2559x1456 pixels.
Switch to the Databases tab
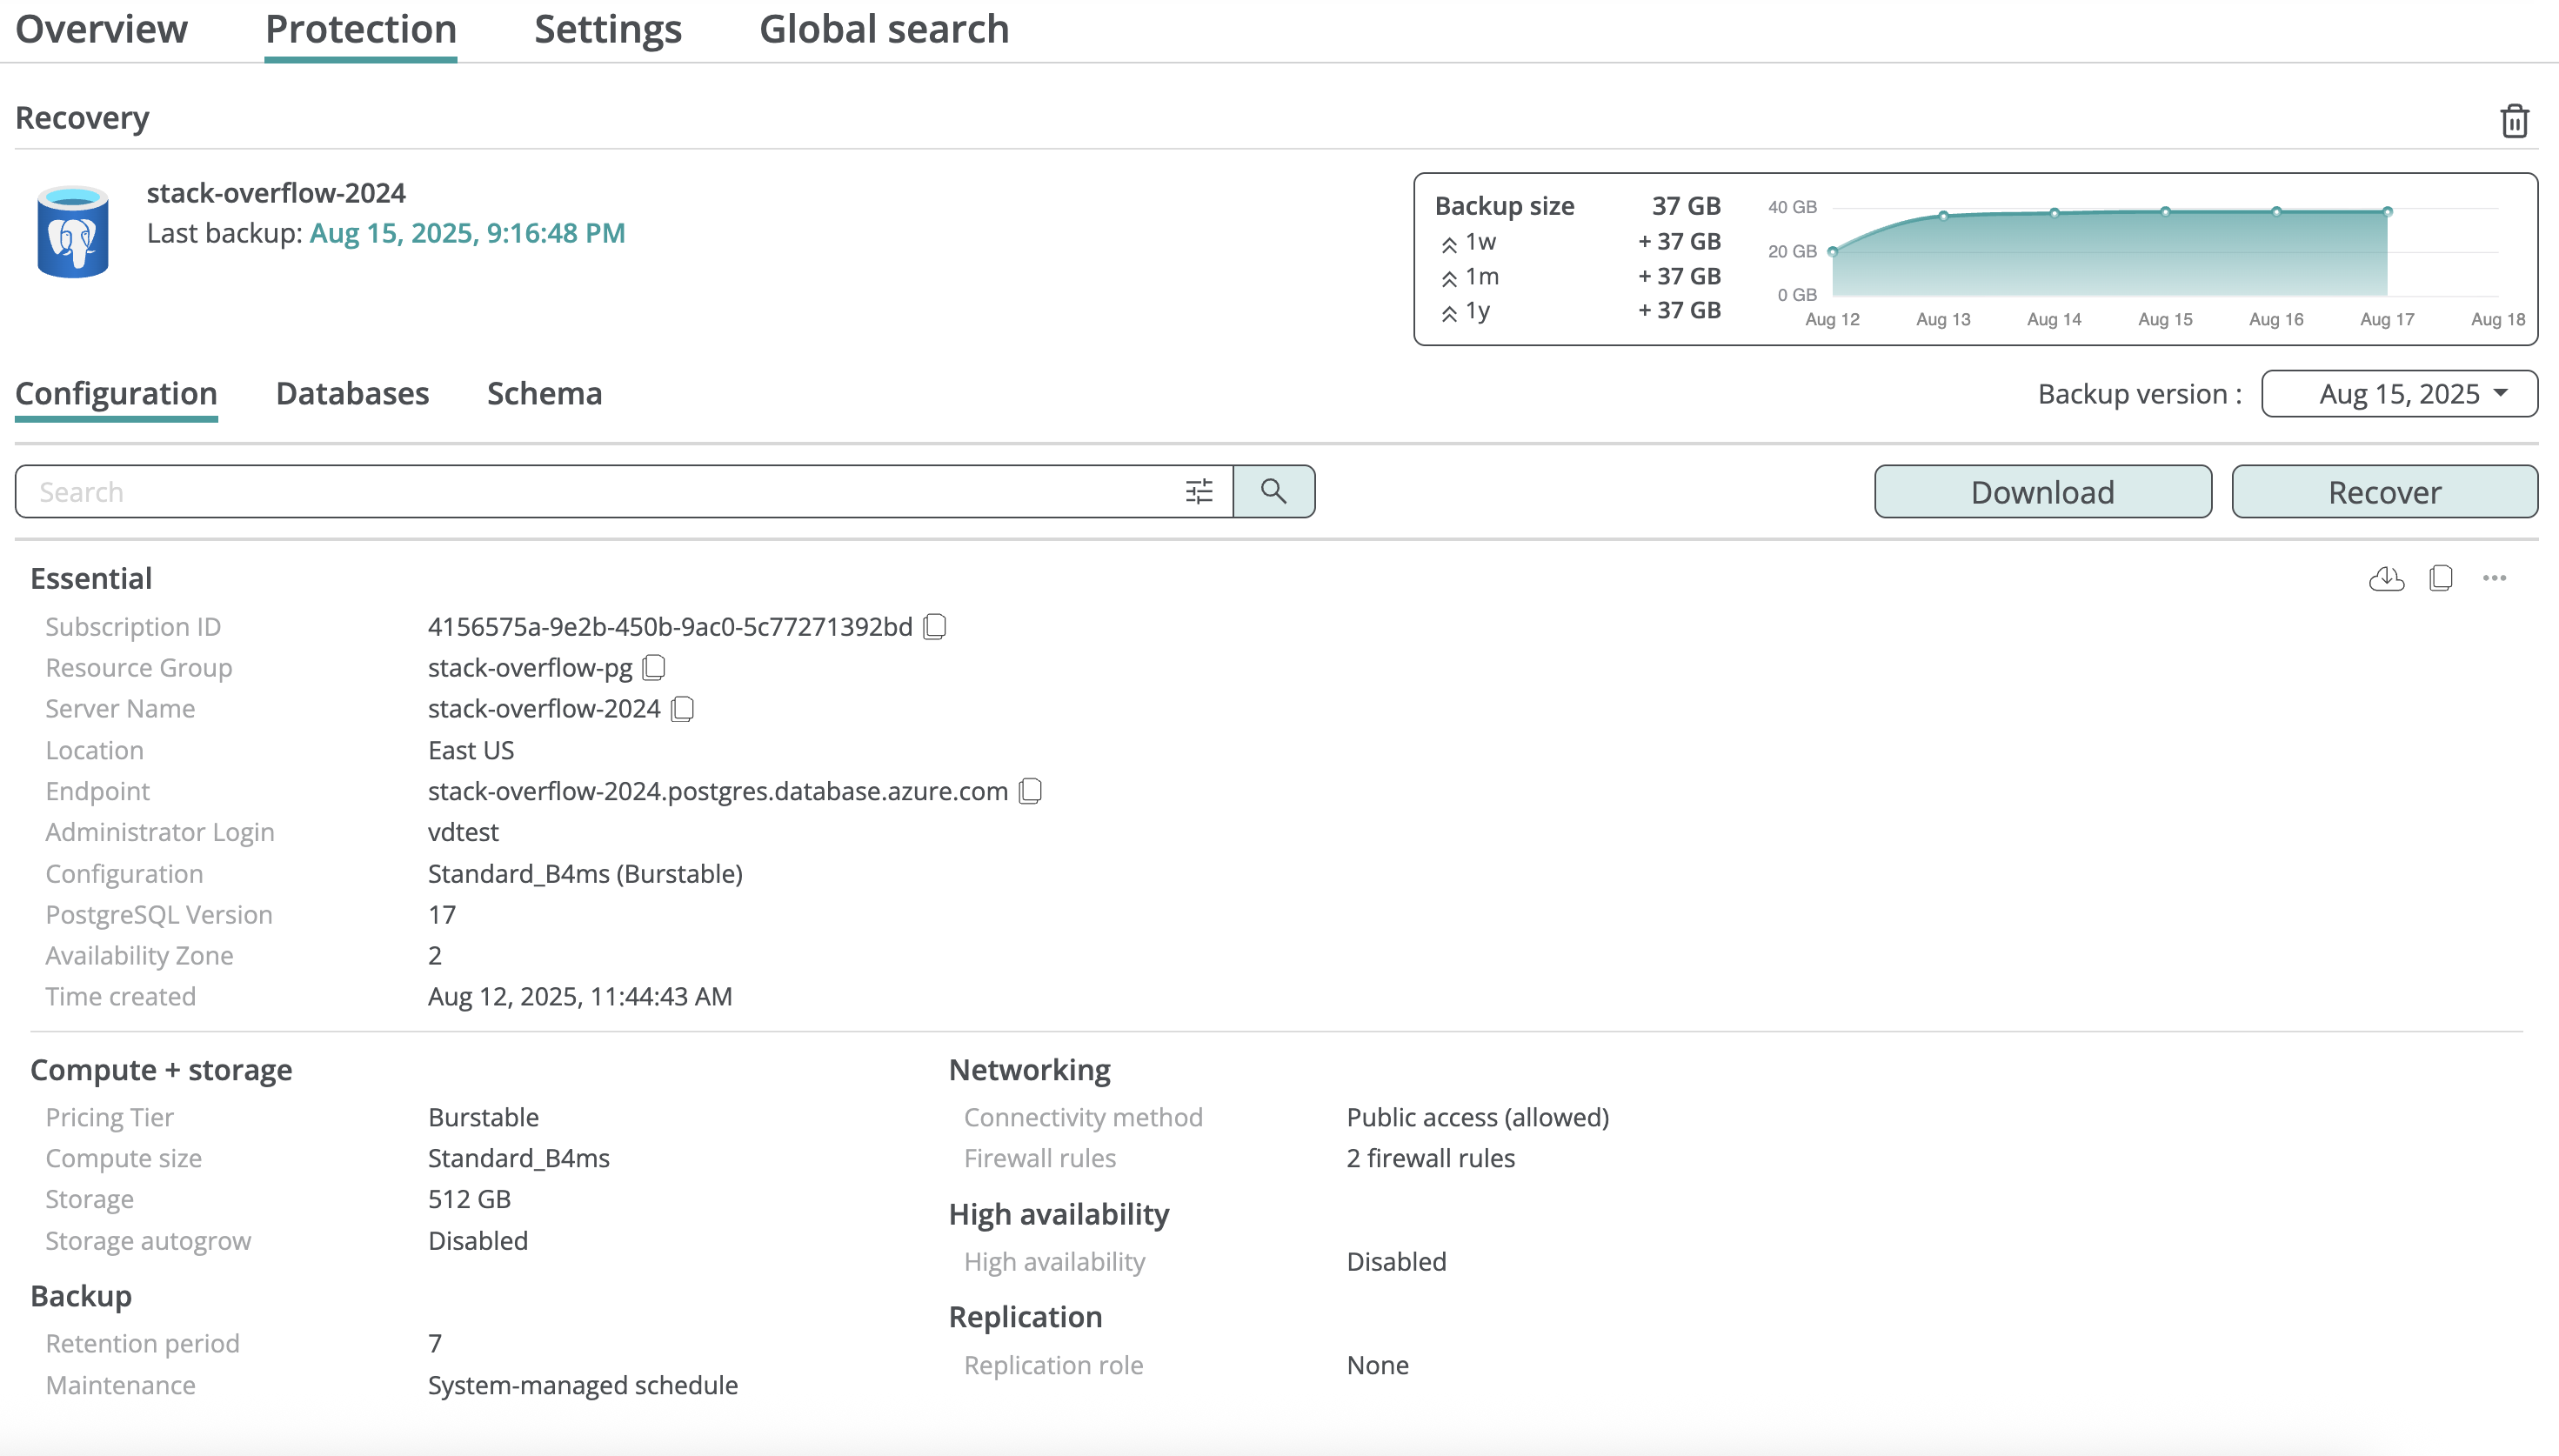352,394
